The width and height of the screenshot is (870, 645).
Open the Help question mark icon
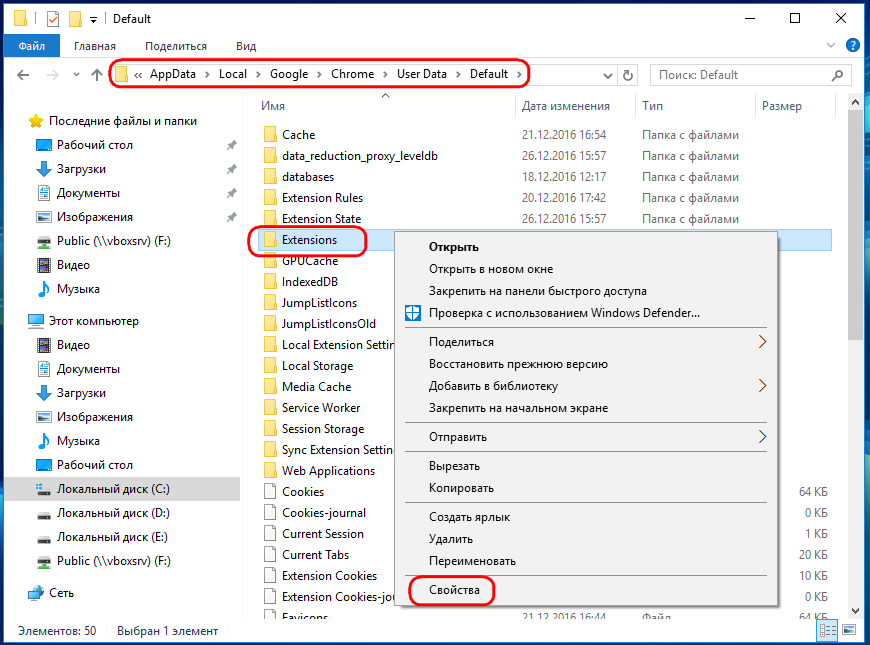tap(852, 46)
